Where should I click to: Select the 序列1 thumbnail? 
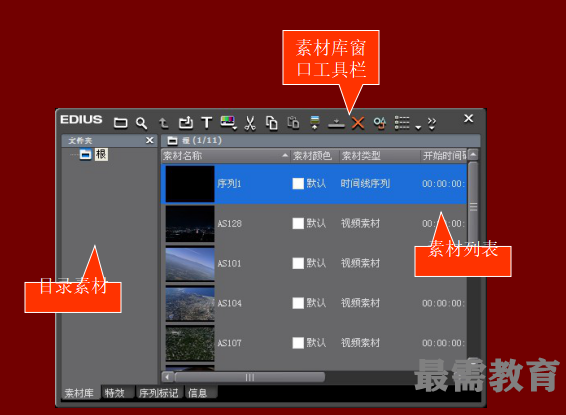(x=190, y=184)
